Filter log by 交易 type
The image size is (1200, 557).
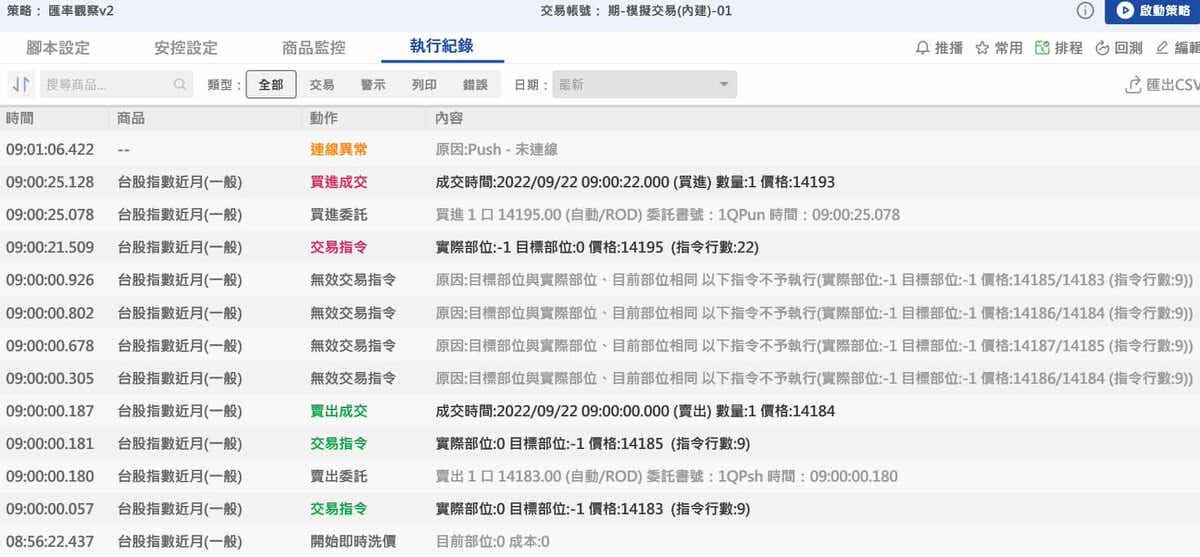click(322, 85)
